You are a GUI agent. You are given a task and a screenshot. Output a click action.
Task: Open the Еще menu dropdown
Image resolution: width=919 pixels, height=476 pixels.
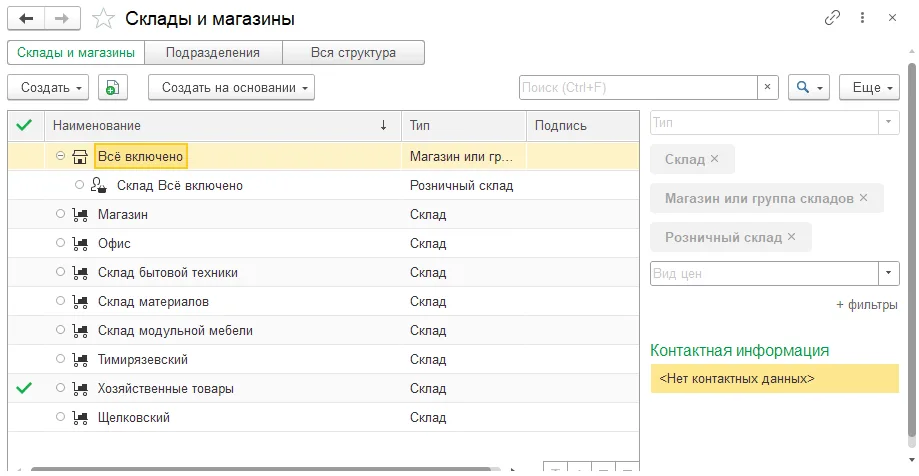pyautogui.click(x=869, y=87)
